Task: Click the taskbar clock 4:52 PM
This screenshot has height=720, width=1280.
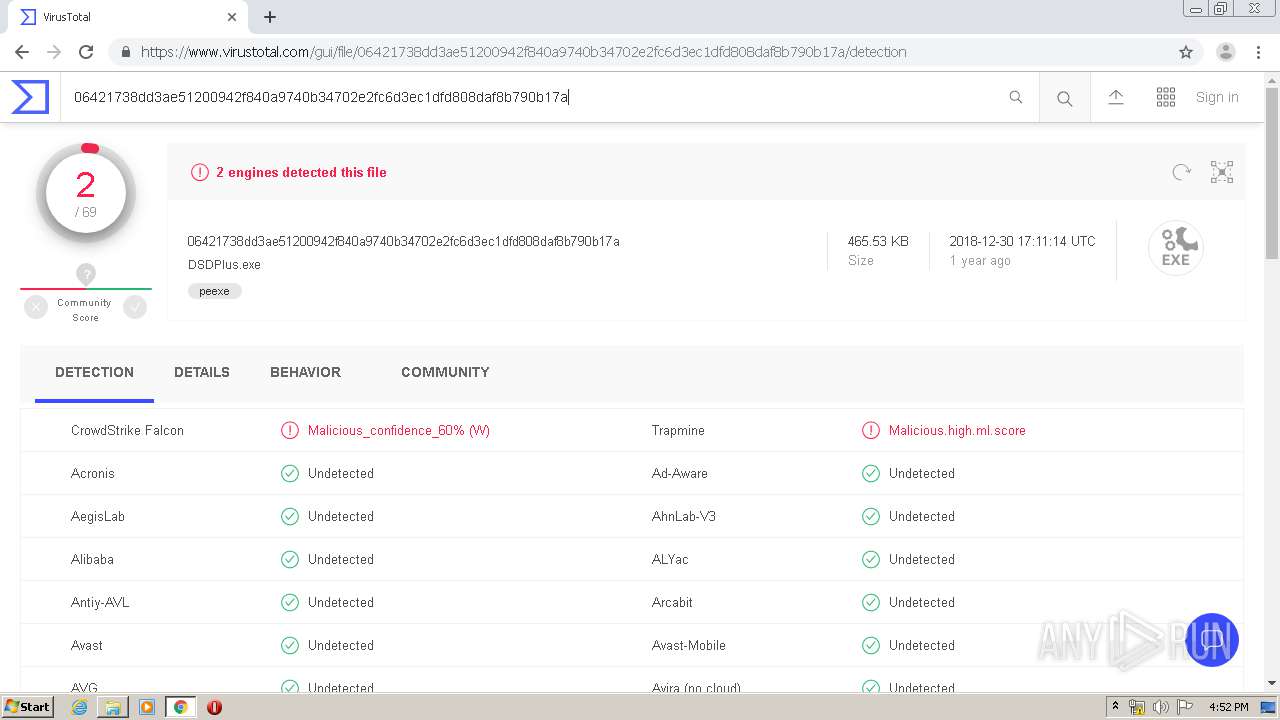Action: coord(1228,707)
